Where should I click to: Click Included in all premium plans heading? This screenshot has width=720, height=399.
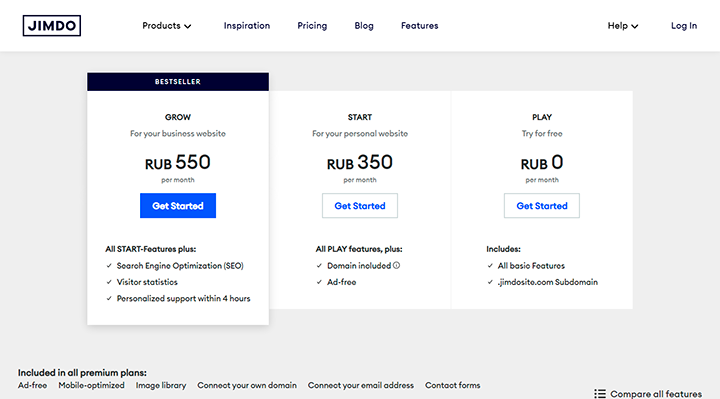[82, 373]
